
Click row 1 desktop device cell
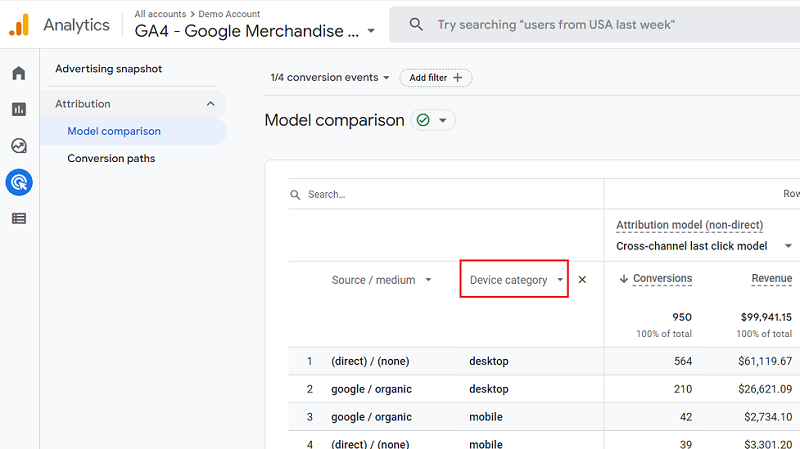pos(489,361)
